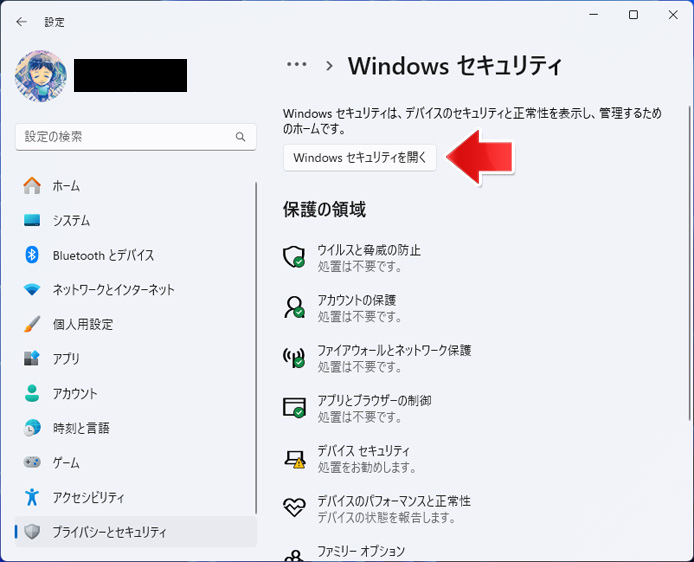This screenshot has height=562, width=694.
Task: Open ファイアウォールとネットワーク保護 link
Action: (x=394, y=350)
